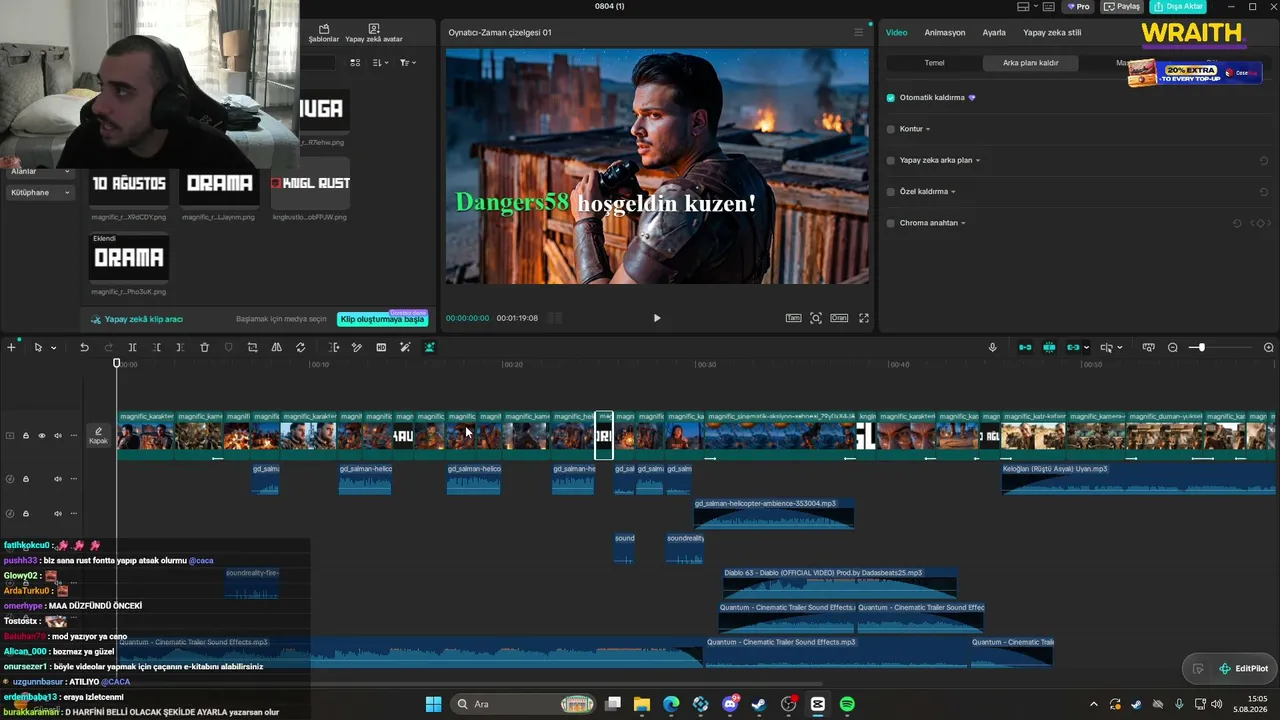Image resolution: width=1280 pixels, height=720 pixels.
Task: Reset the Özel kaldırma setting
Action: coord(1264,191)
